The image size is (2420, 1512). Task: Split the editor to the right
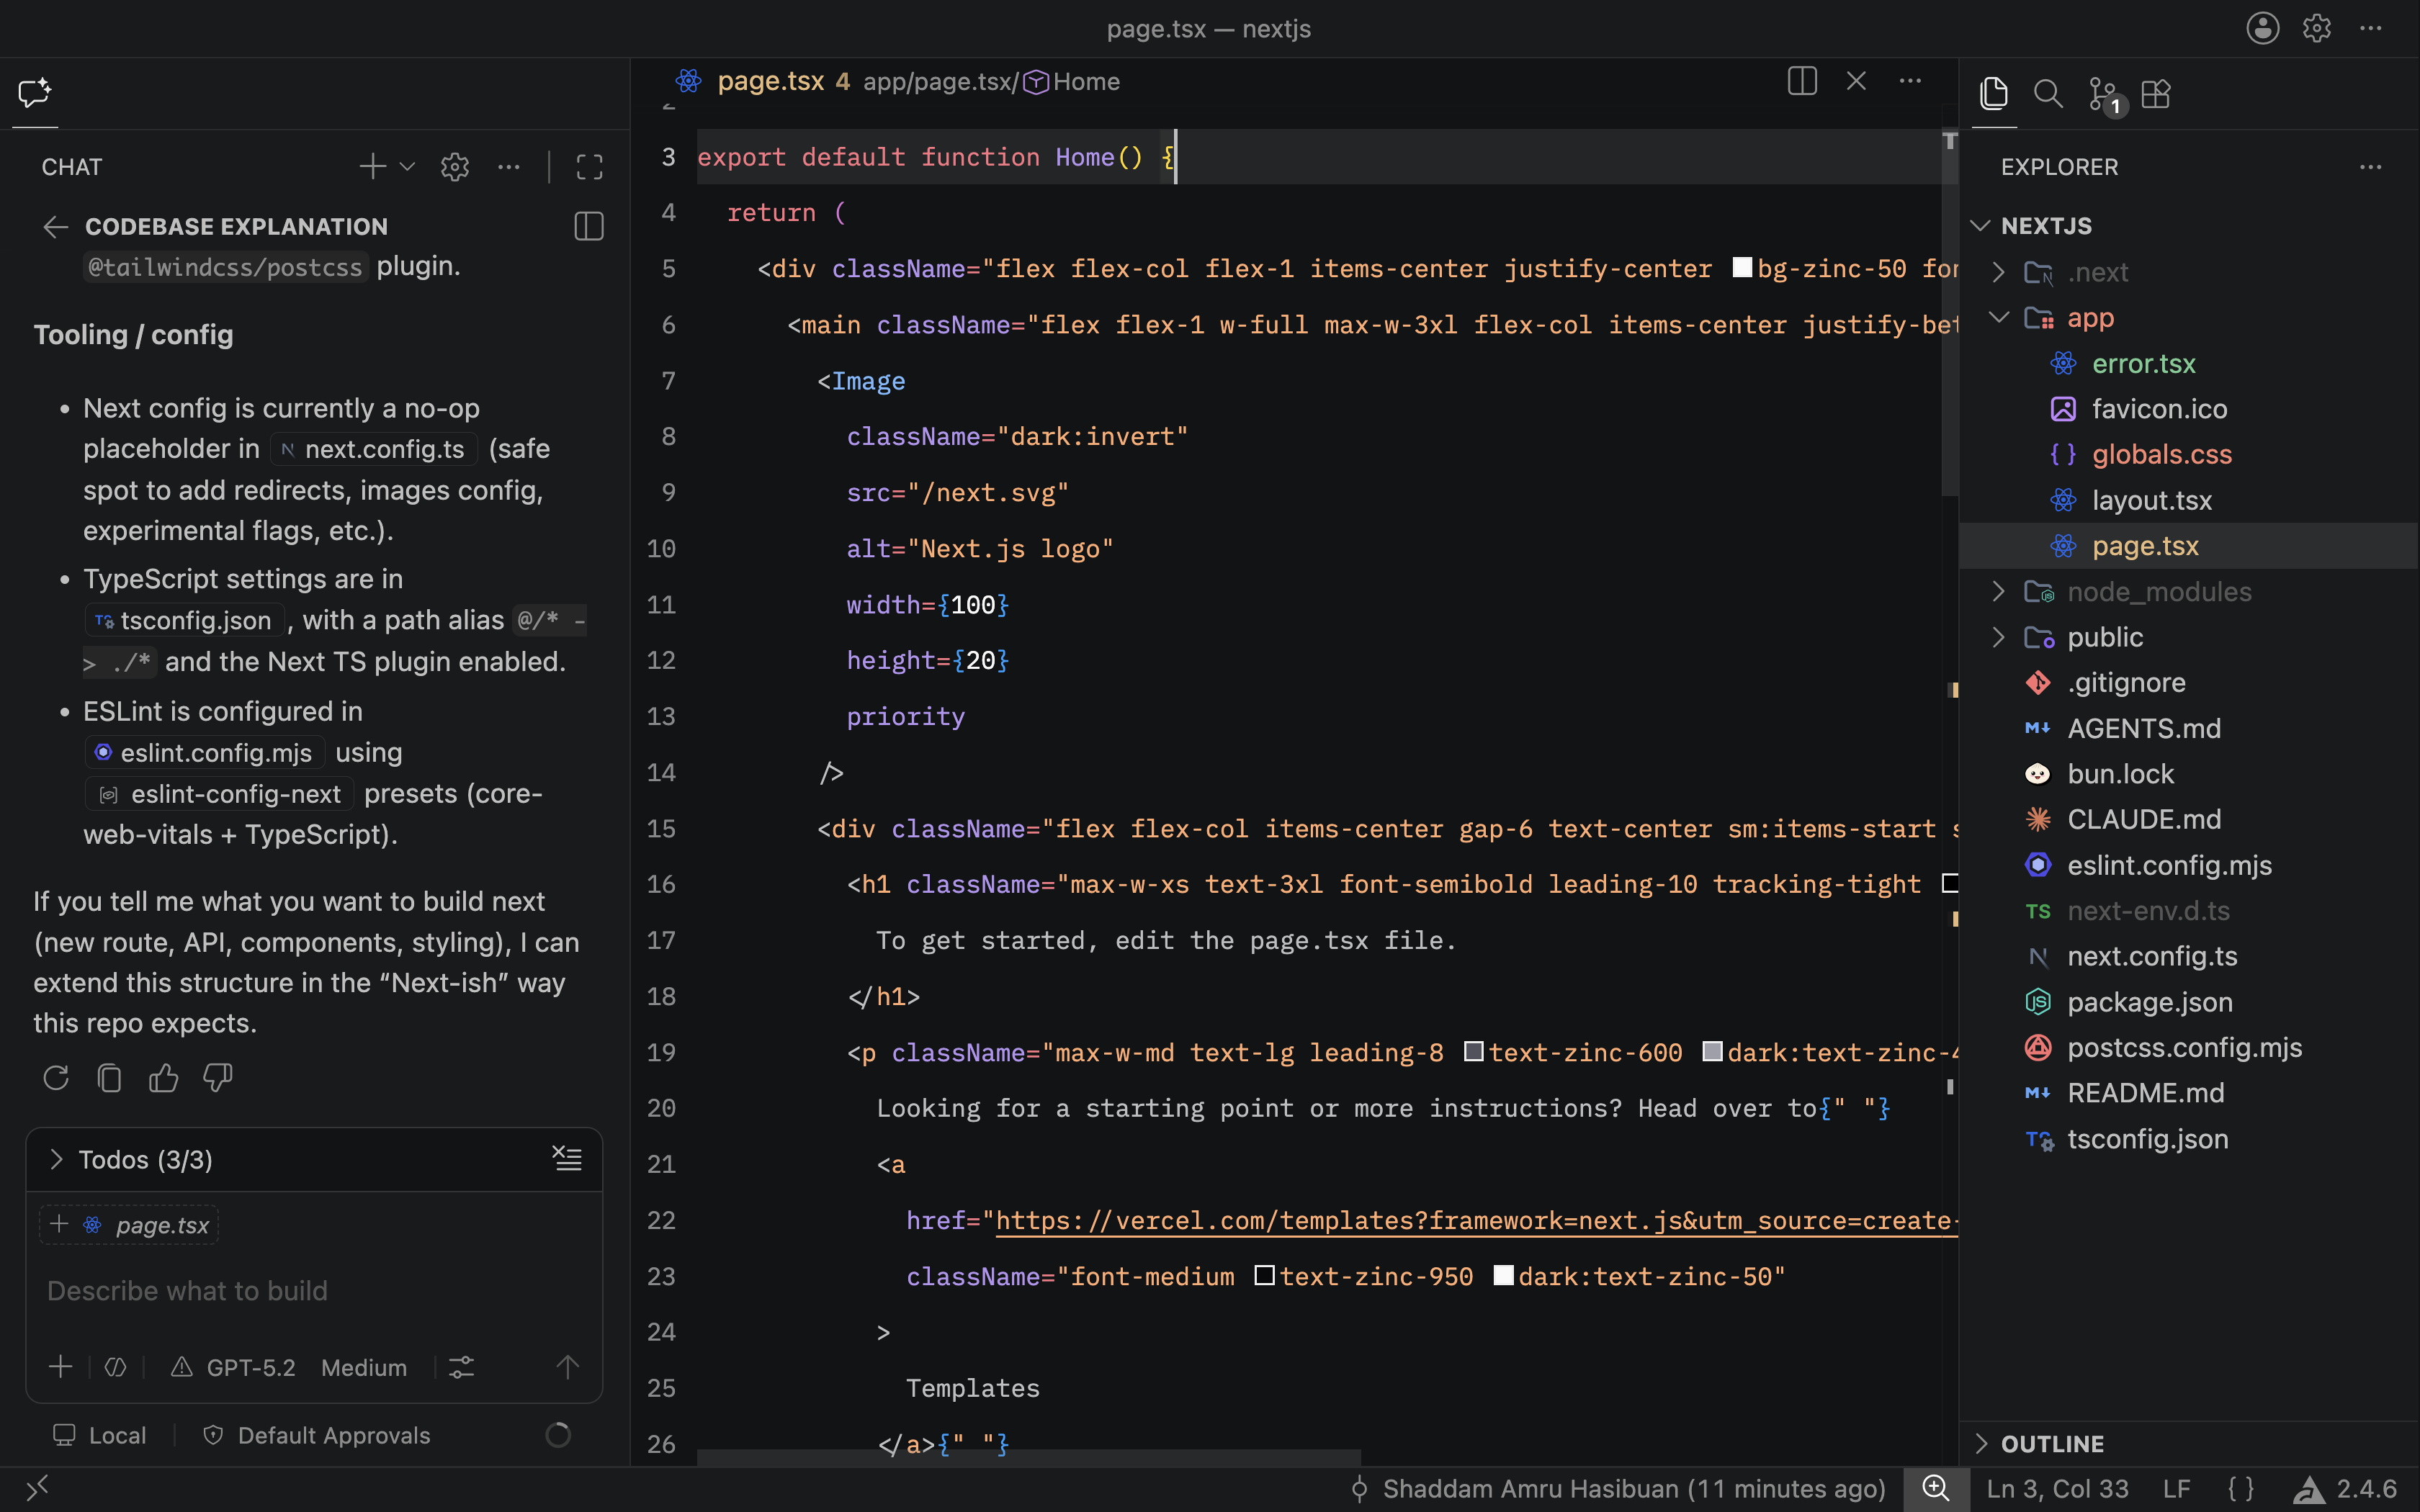pyautogui.click(x=1802, y=81)
